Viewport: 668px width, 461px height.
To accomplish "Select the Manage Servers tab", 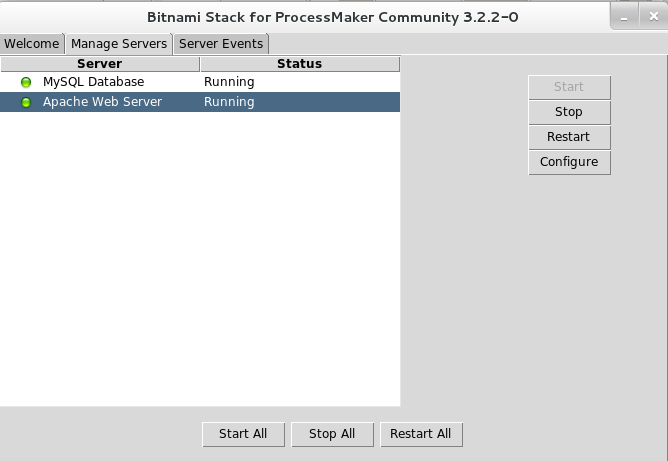I will click(x=119, y=44).
